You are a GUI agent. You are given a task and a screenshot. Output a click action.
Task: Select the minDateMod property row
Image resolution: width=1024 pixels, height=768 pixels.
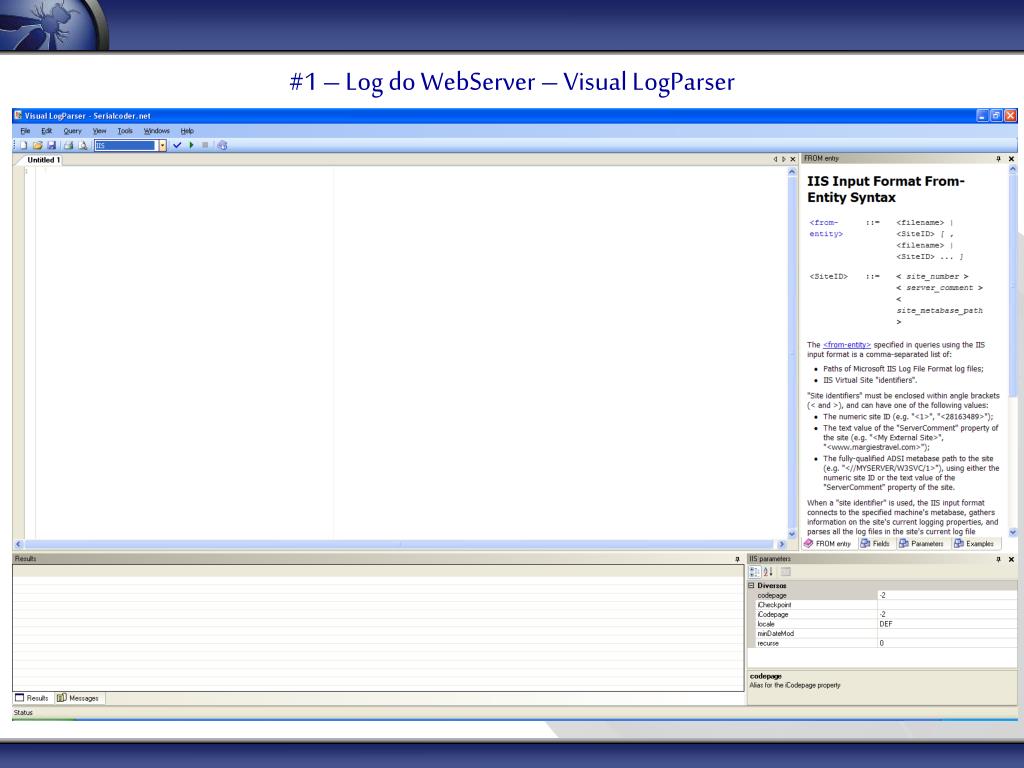pyautogui.click(x=882, y=633)
